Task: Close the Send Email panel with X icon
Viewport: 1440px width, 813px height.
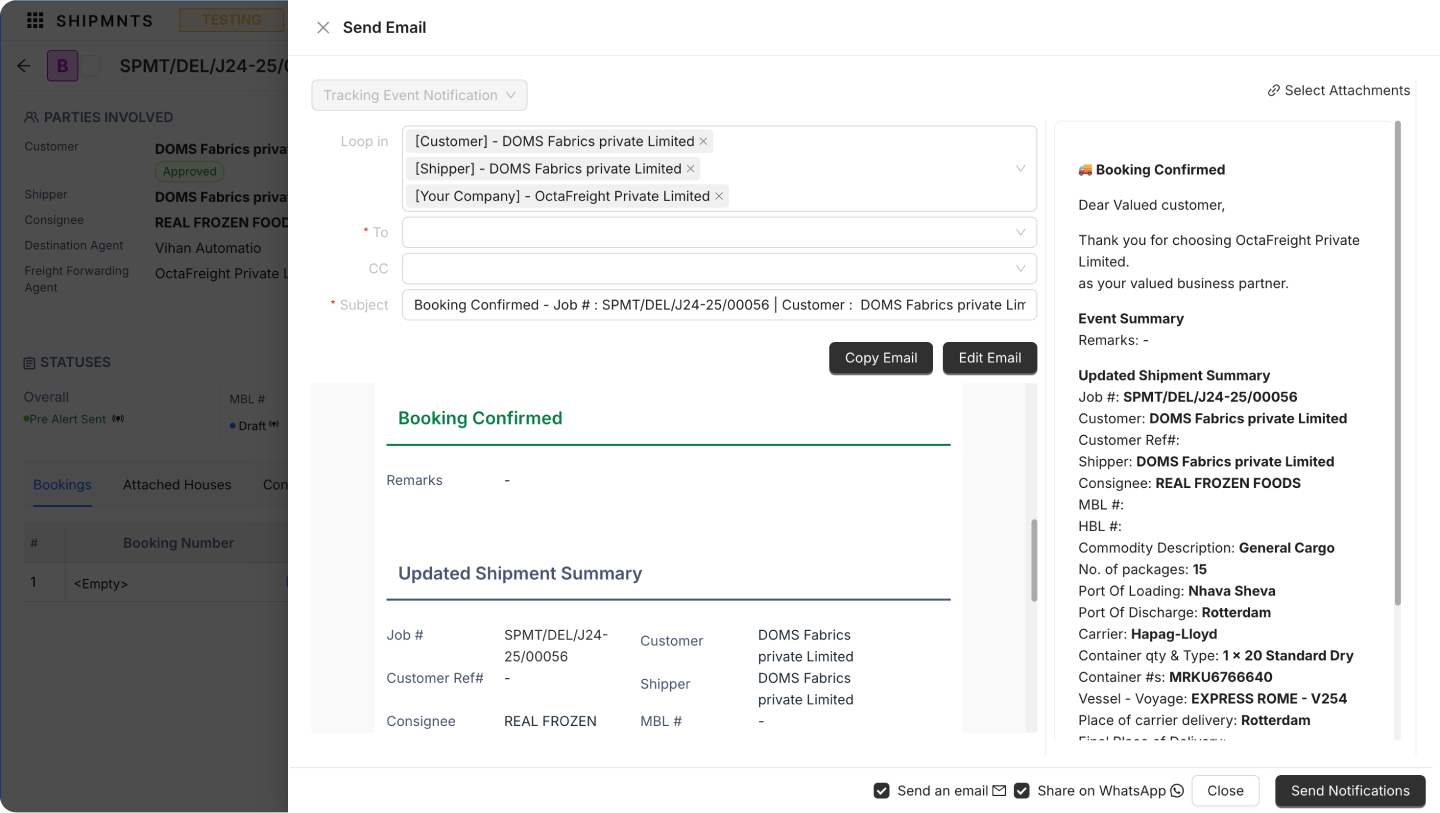Action: pyautogui.click(x=323, y=28)
